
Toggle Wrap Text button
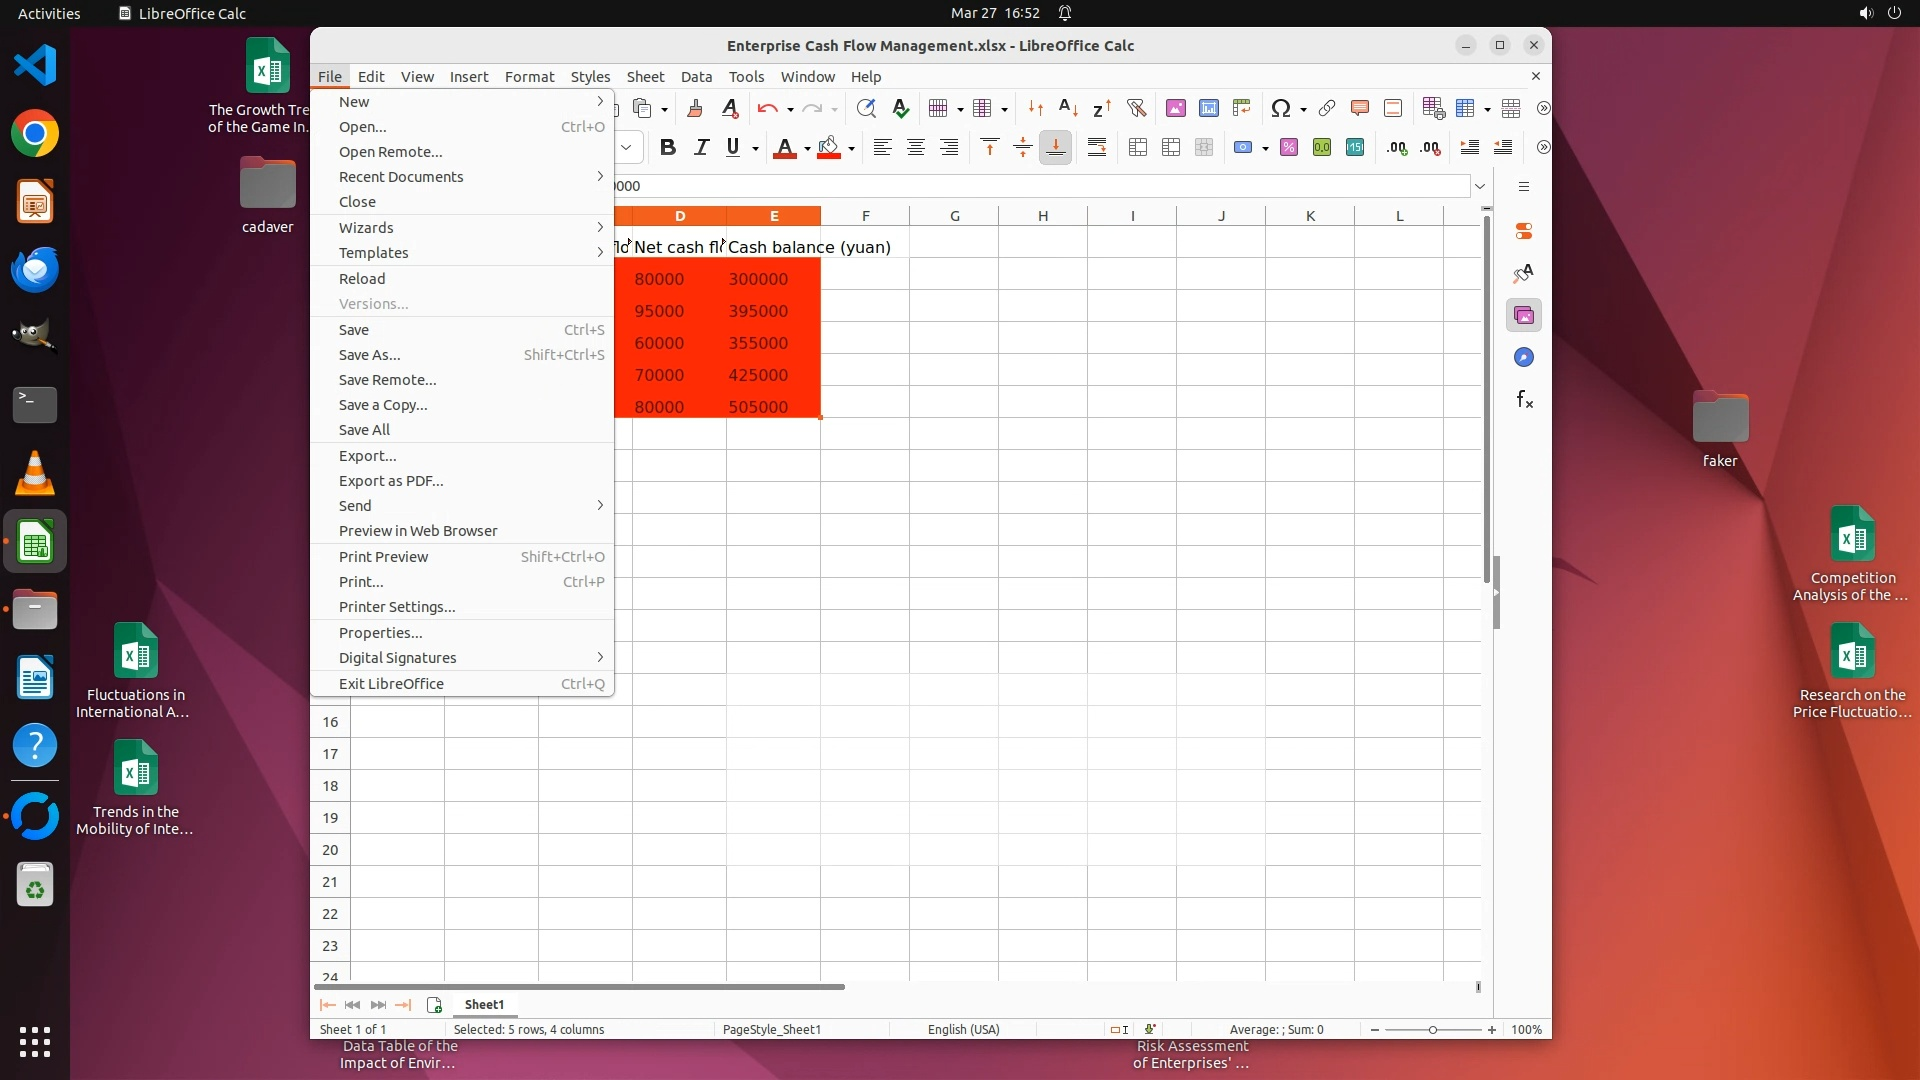1097,148
